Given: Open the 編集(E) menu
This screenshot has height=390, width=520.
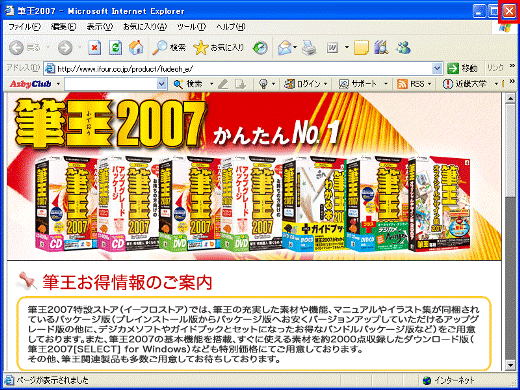Looking at the screenshot, I should (x=63, y=27).
